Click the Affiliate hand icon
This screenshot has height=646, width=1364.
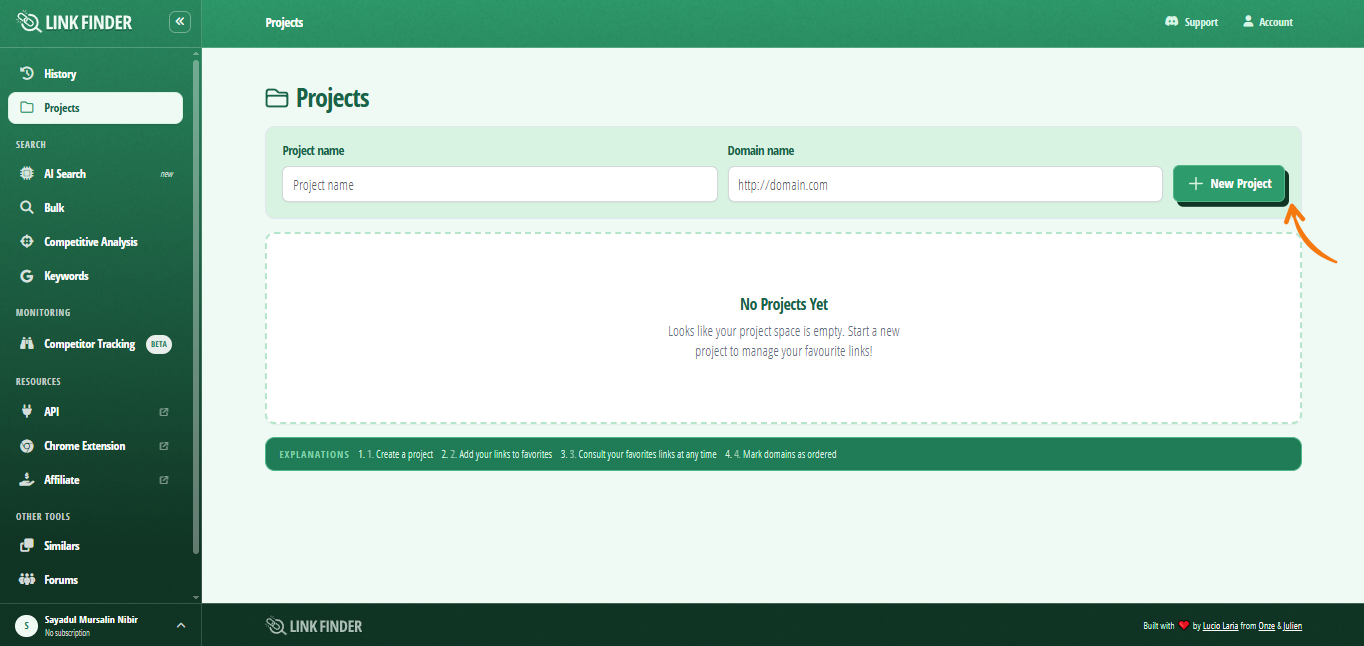pos(27,480)
